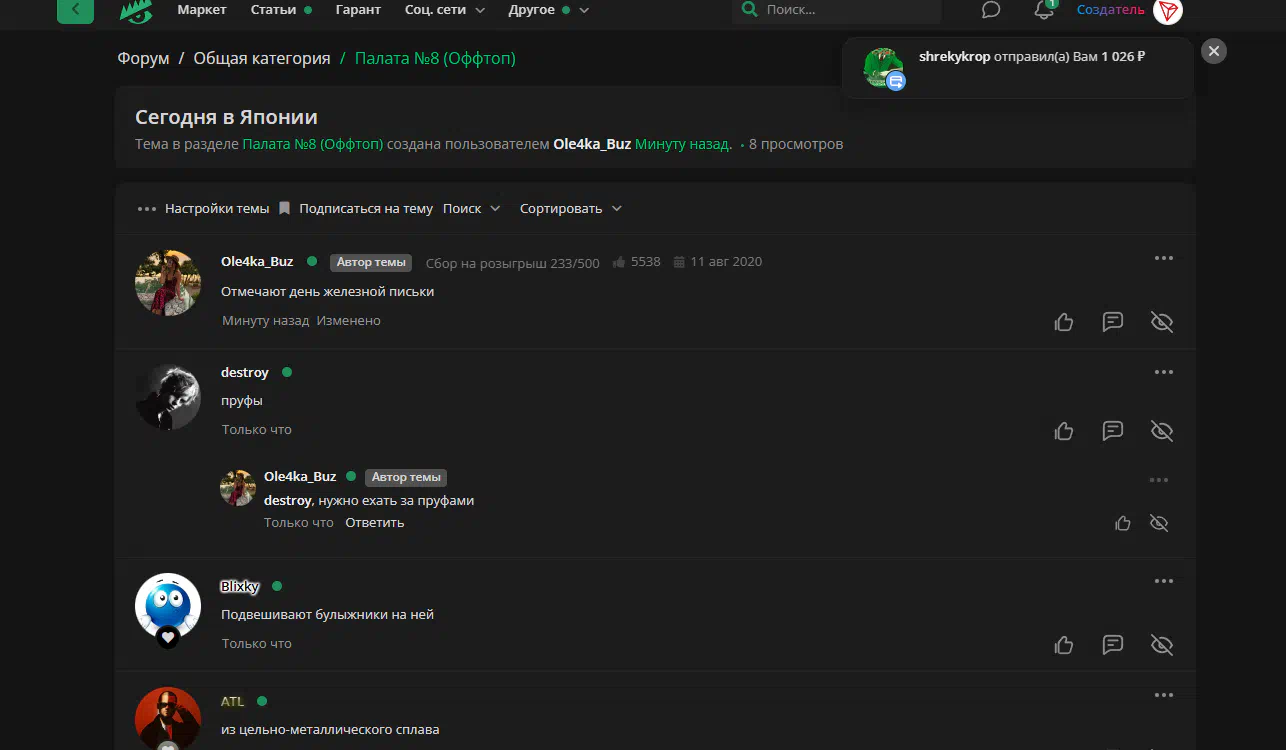1286x750 pixels.
Task: Toggle hide on destroy's post
Action: tap(1161, 431)
